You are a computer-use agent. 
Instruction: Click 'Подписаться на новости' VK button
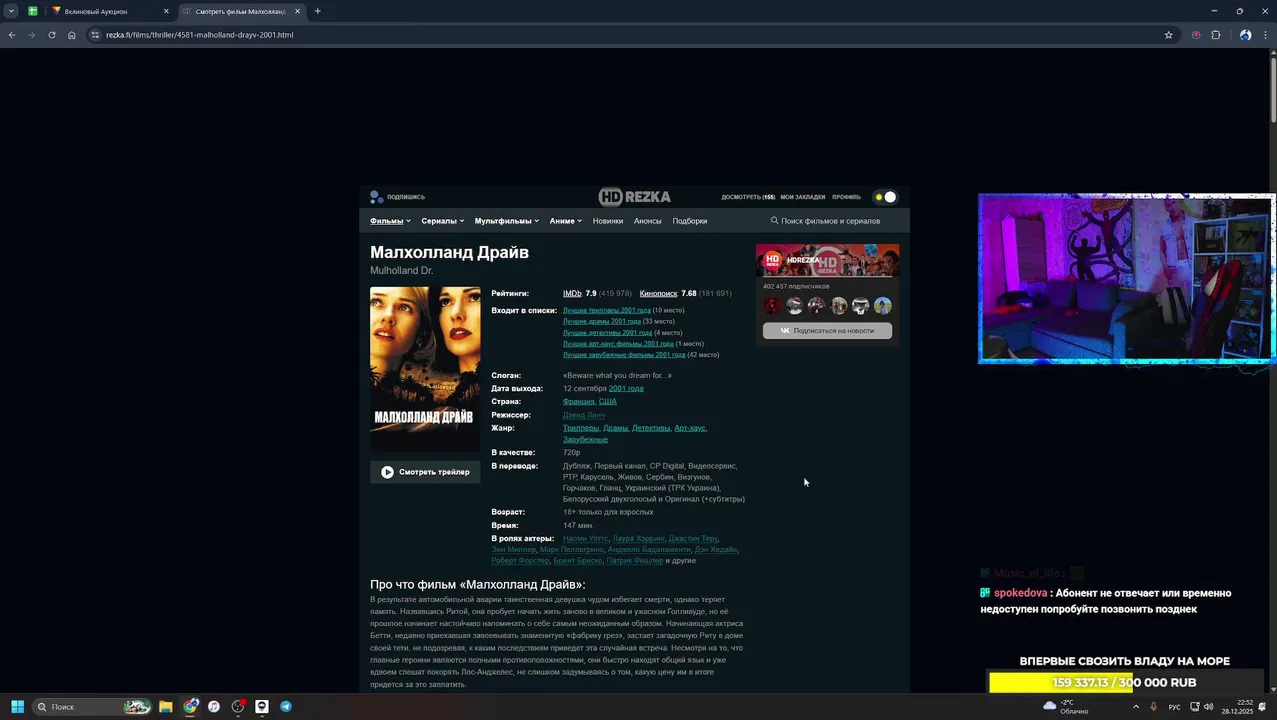click(x=827, y=331)
